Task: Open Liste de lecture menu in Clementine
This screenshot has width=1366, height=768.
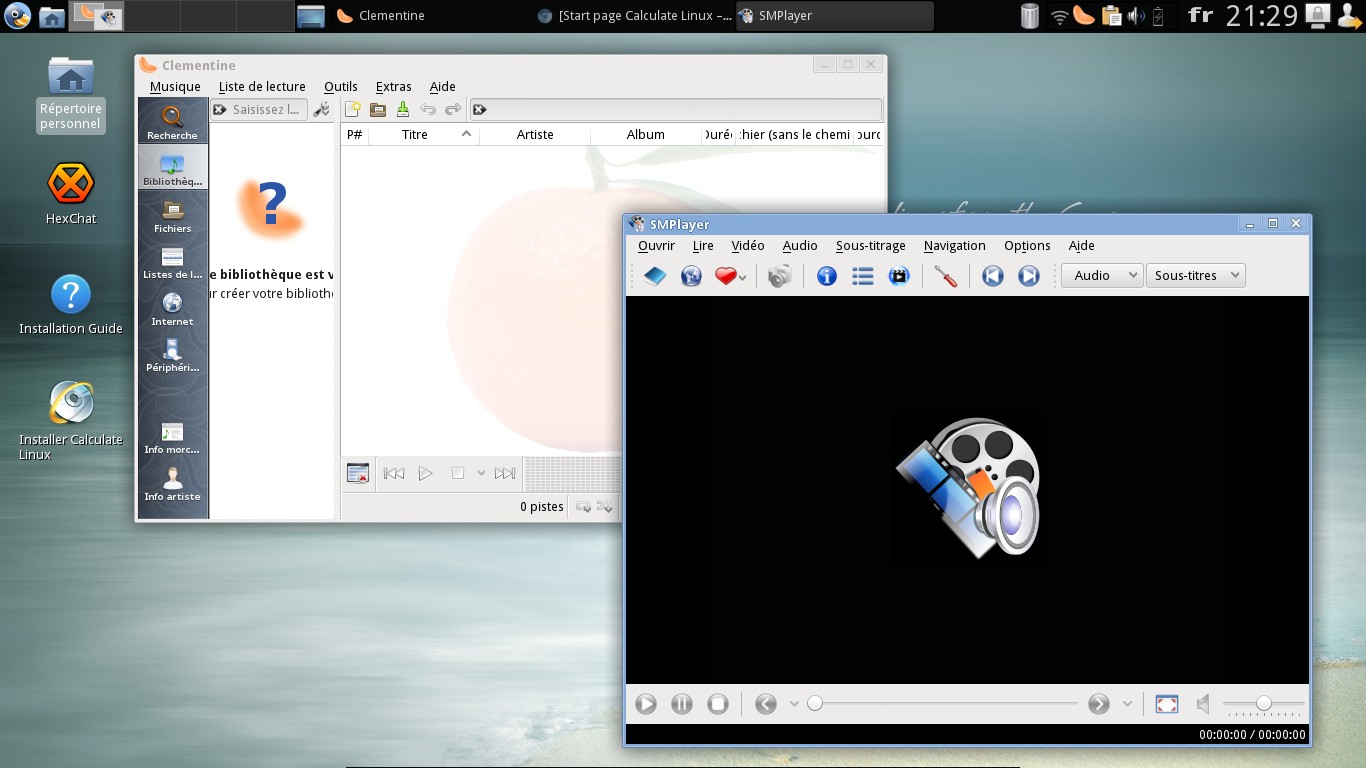Action: (262, 87)
